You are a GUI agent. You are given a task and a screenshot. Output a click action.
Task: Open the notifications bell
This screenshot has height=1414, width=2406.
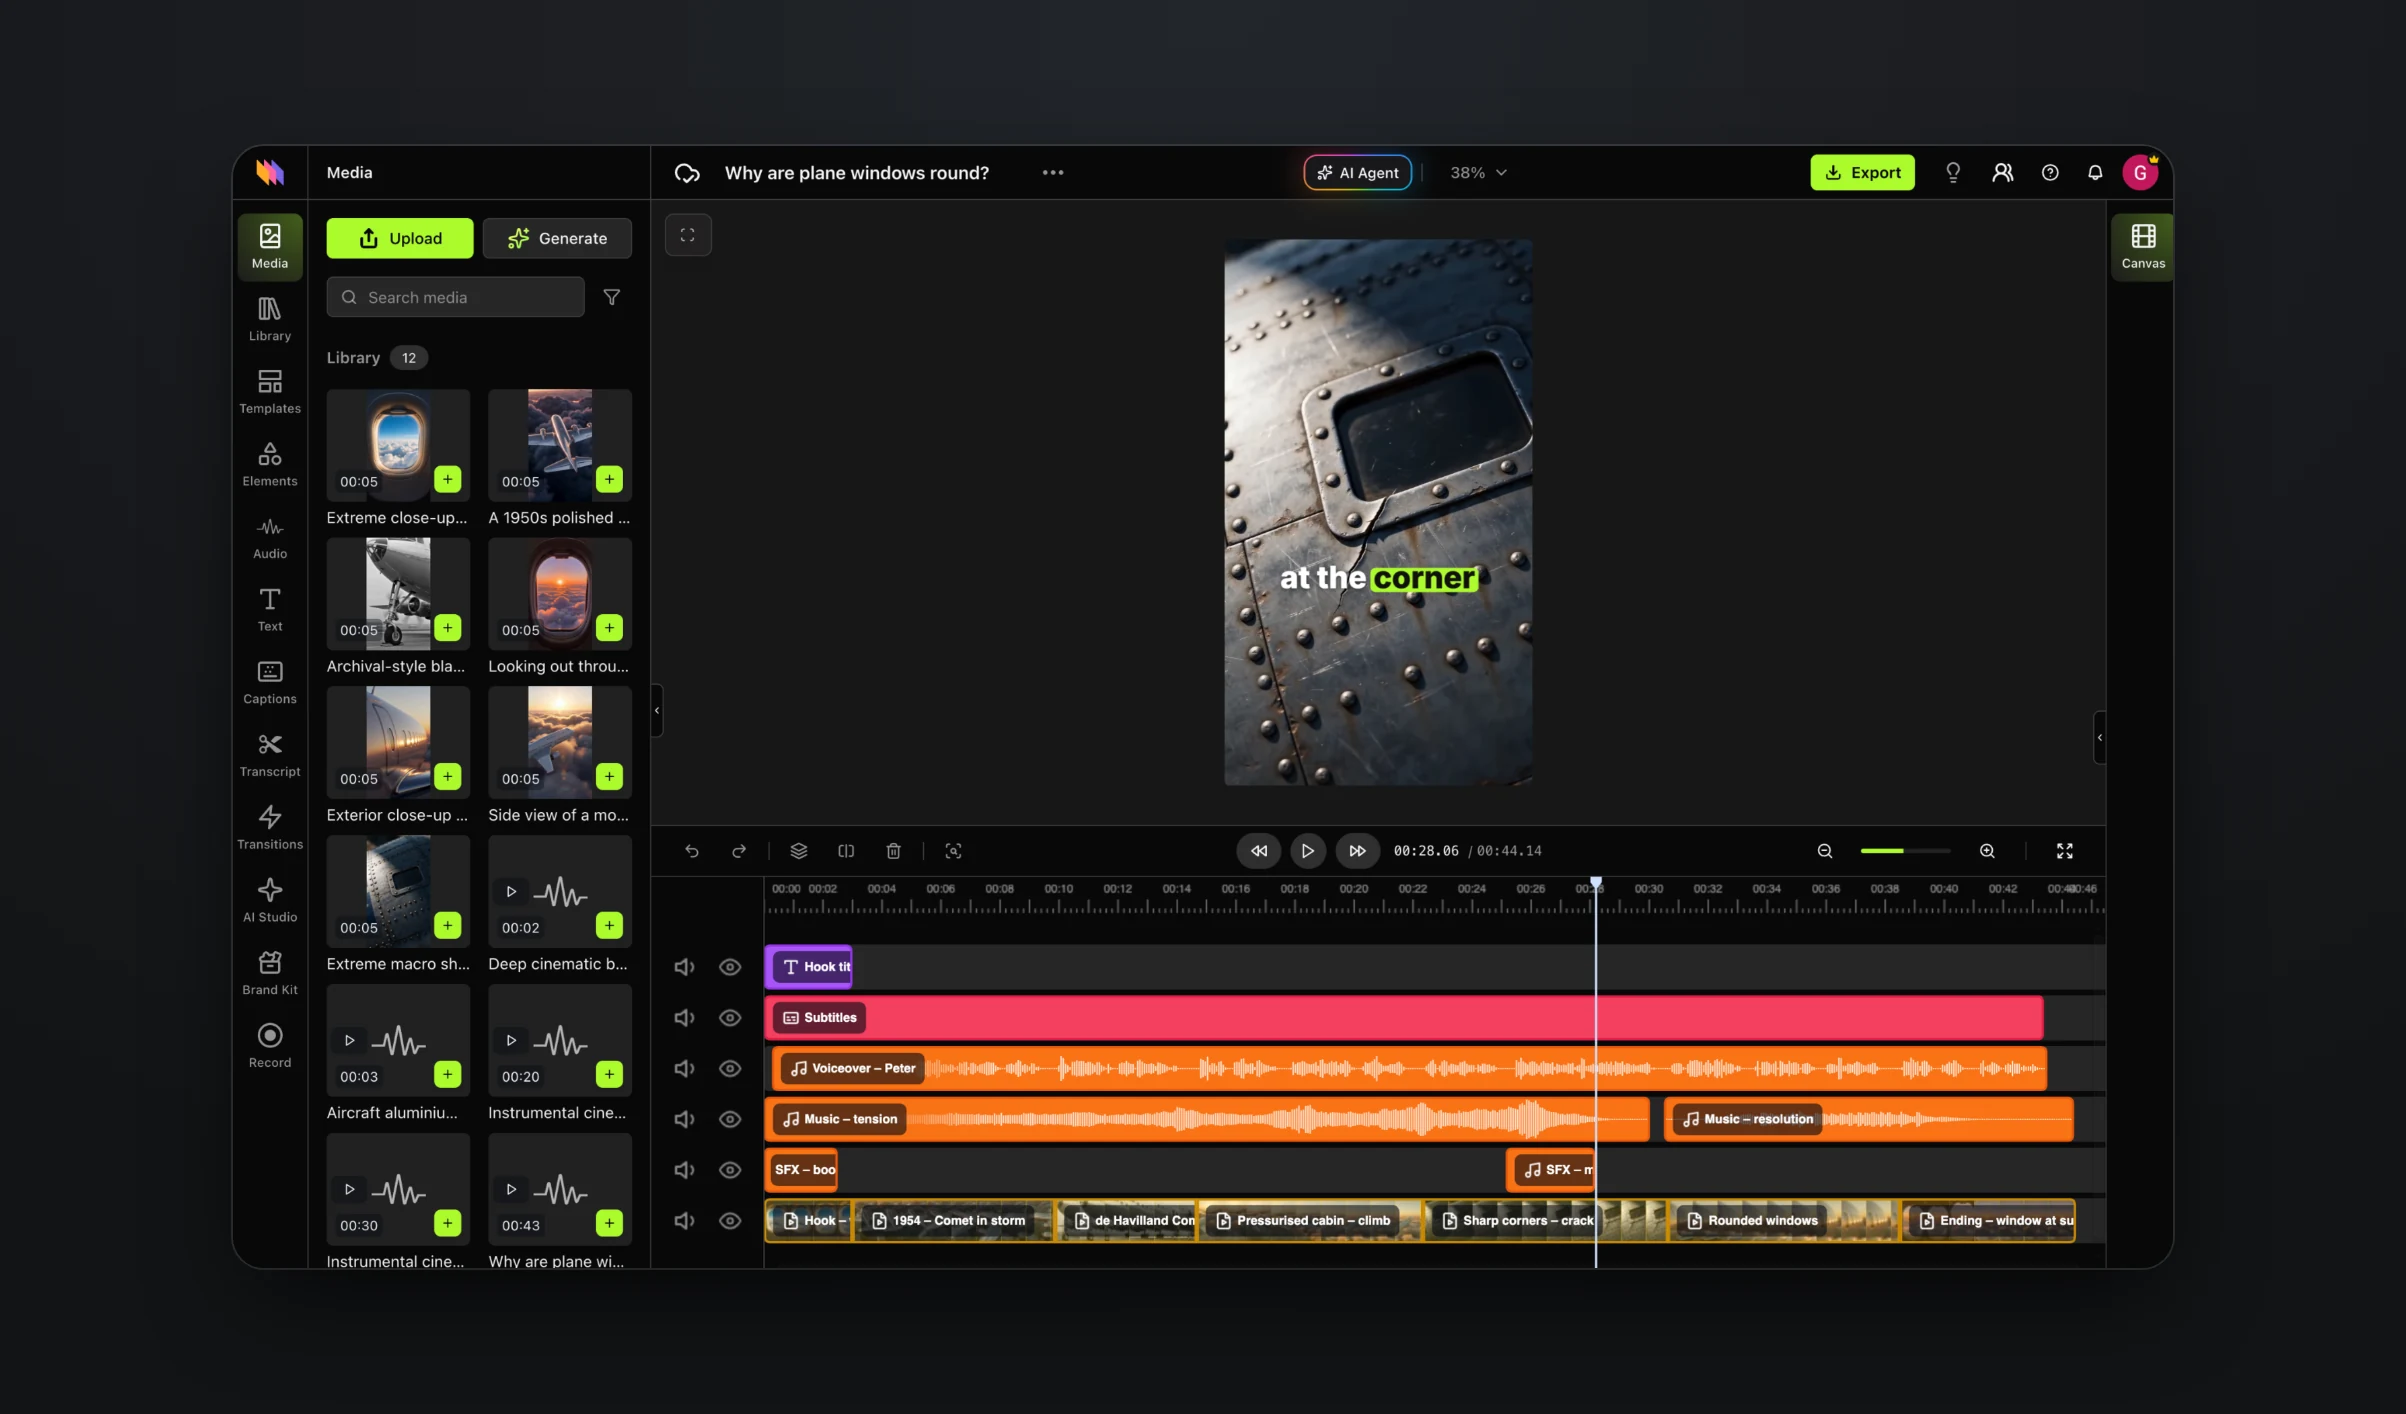pos(2095,173)
